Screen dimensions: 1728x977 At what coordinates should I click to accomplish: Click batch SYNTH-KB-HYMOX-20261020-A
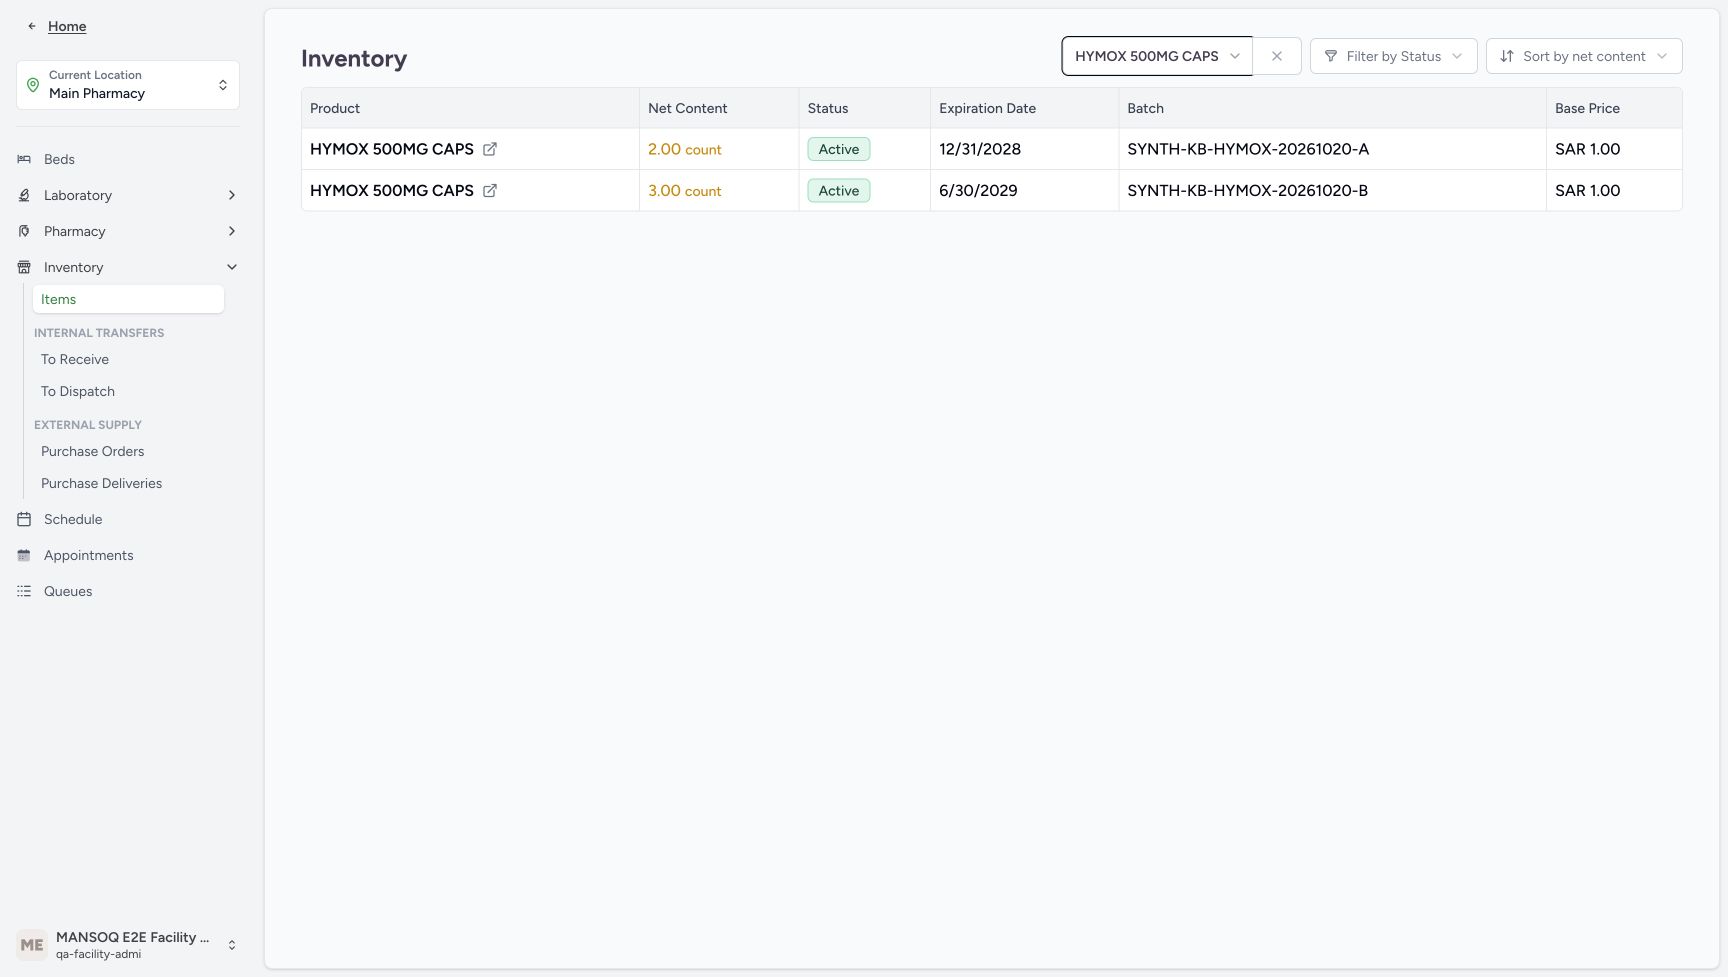coord(1248,149)
